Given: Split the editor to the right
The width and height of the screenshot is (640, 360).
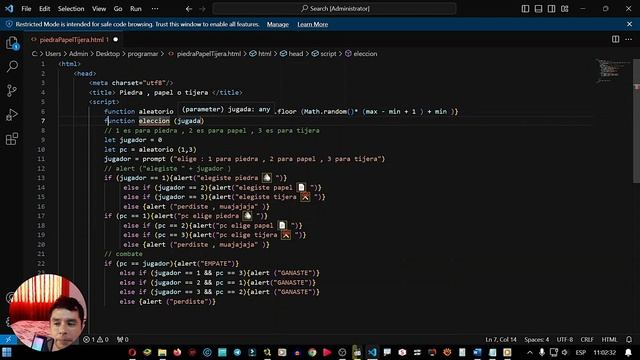Looking at the screenshot, I should pos(616,39).
